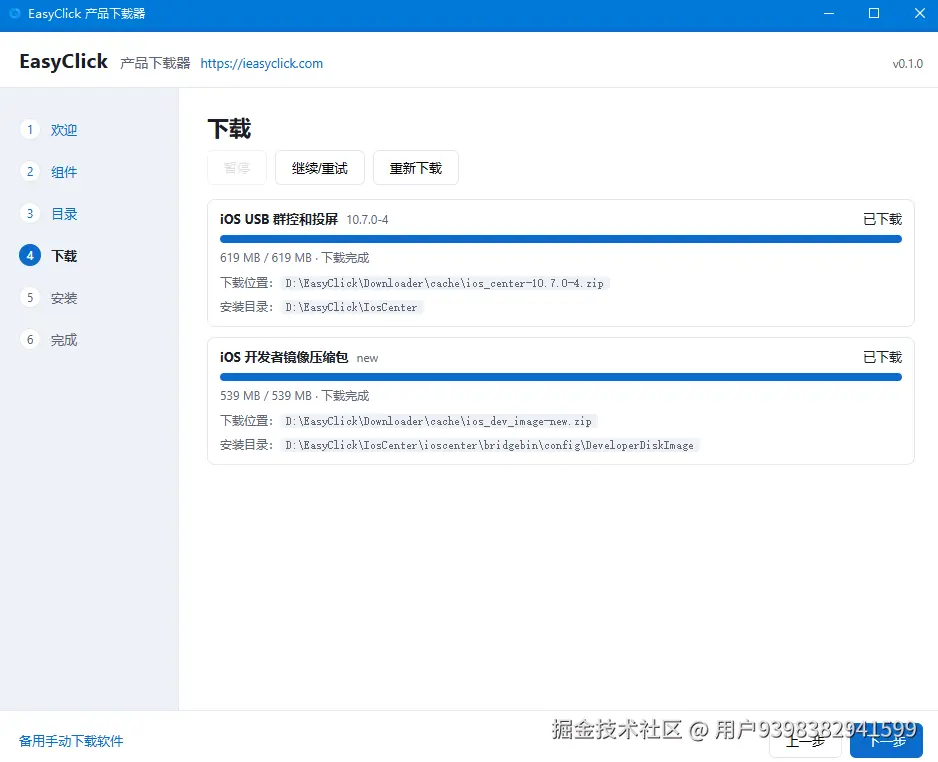Click the 继续/重试 button
The width and height of the screenshot is (938, 762).
pos(319,168)
